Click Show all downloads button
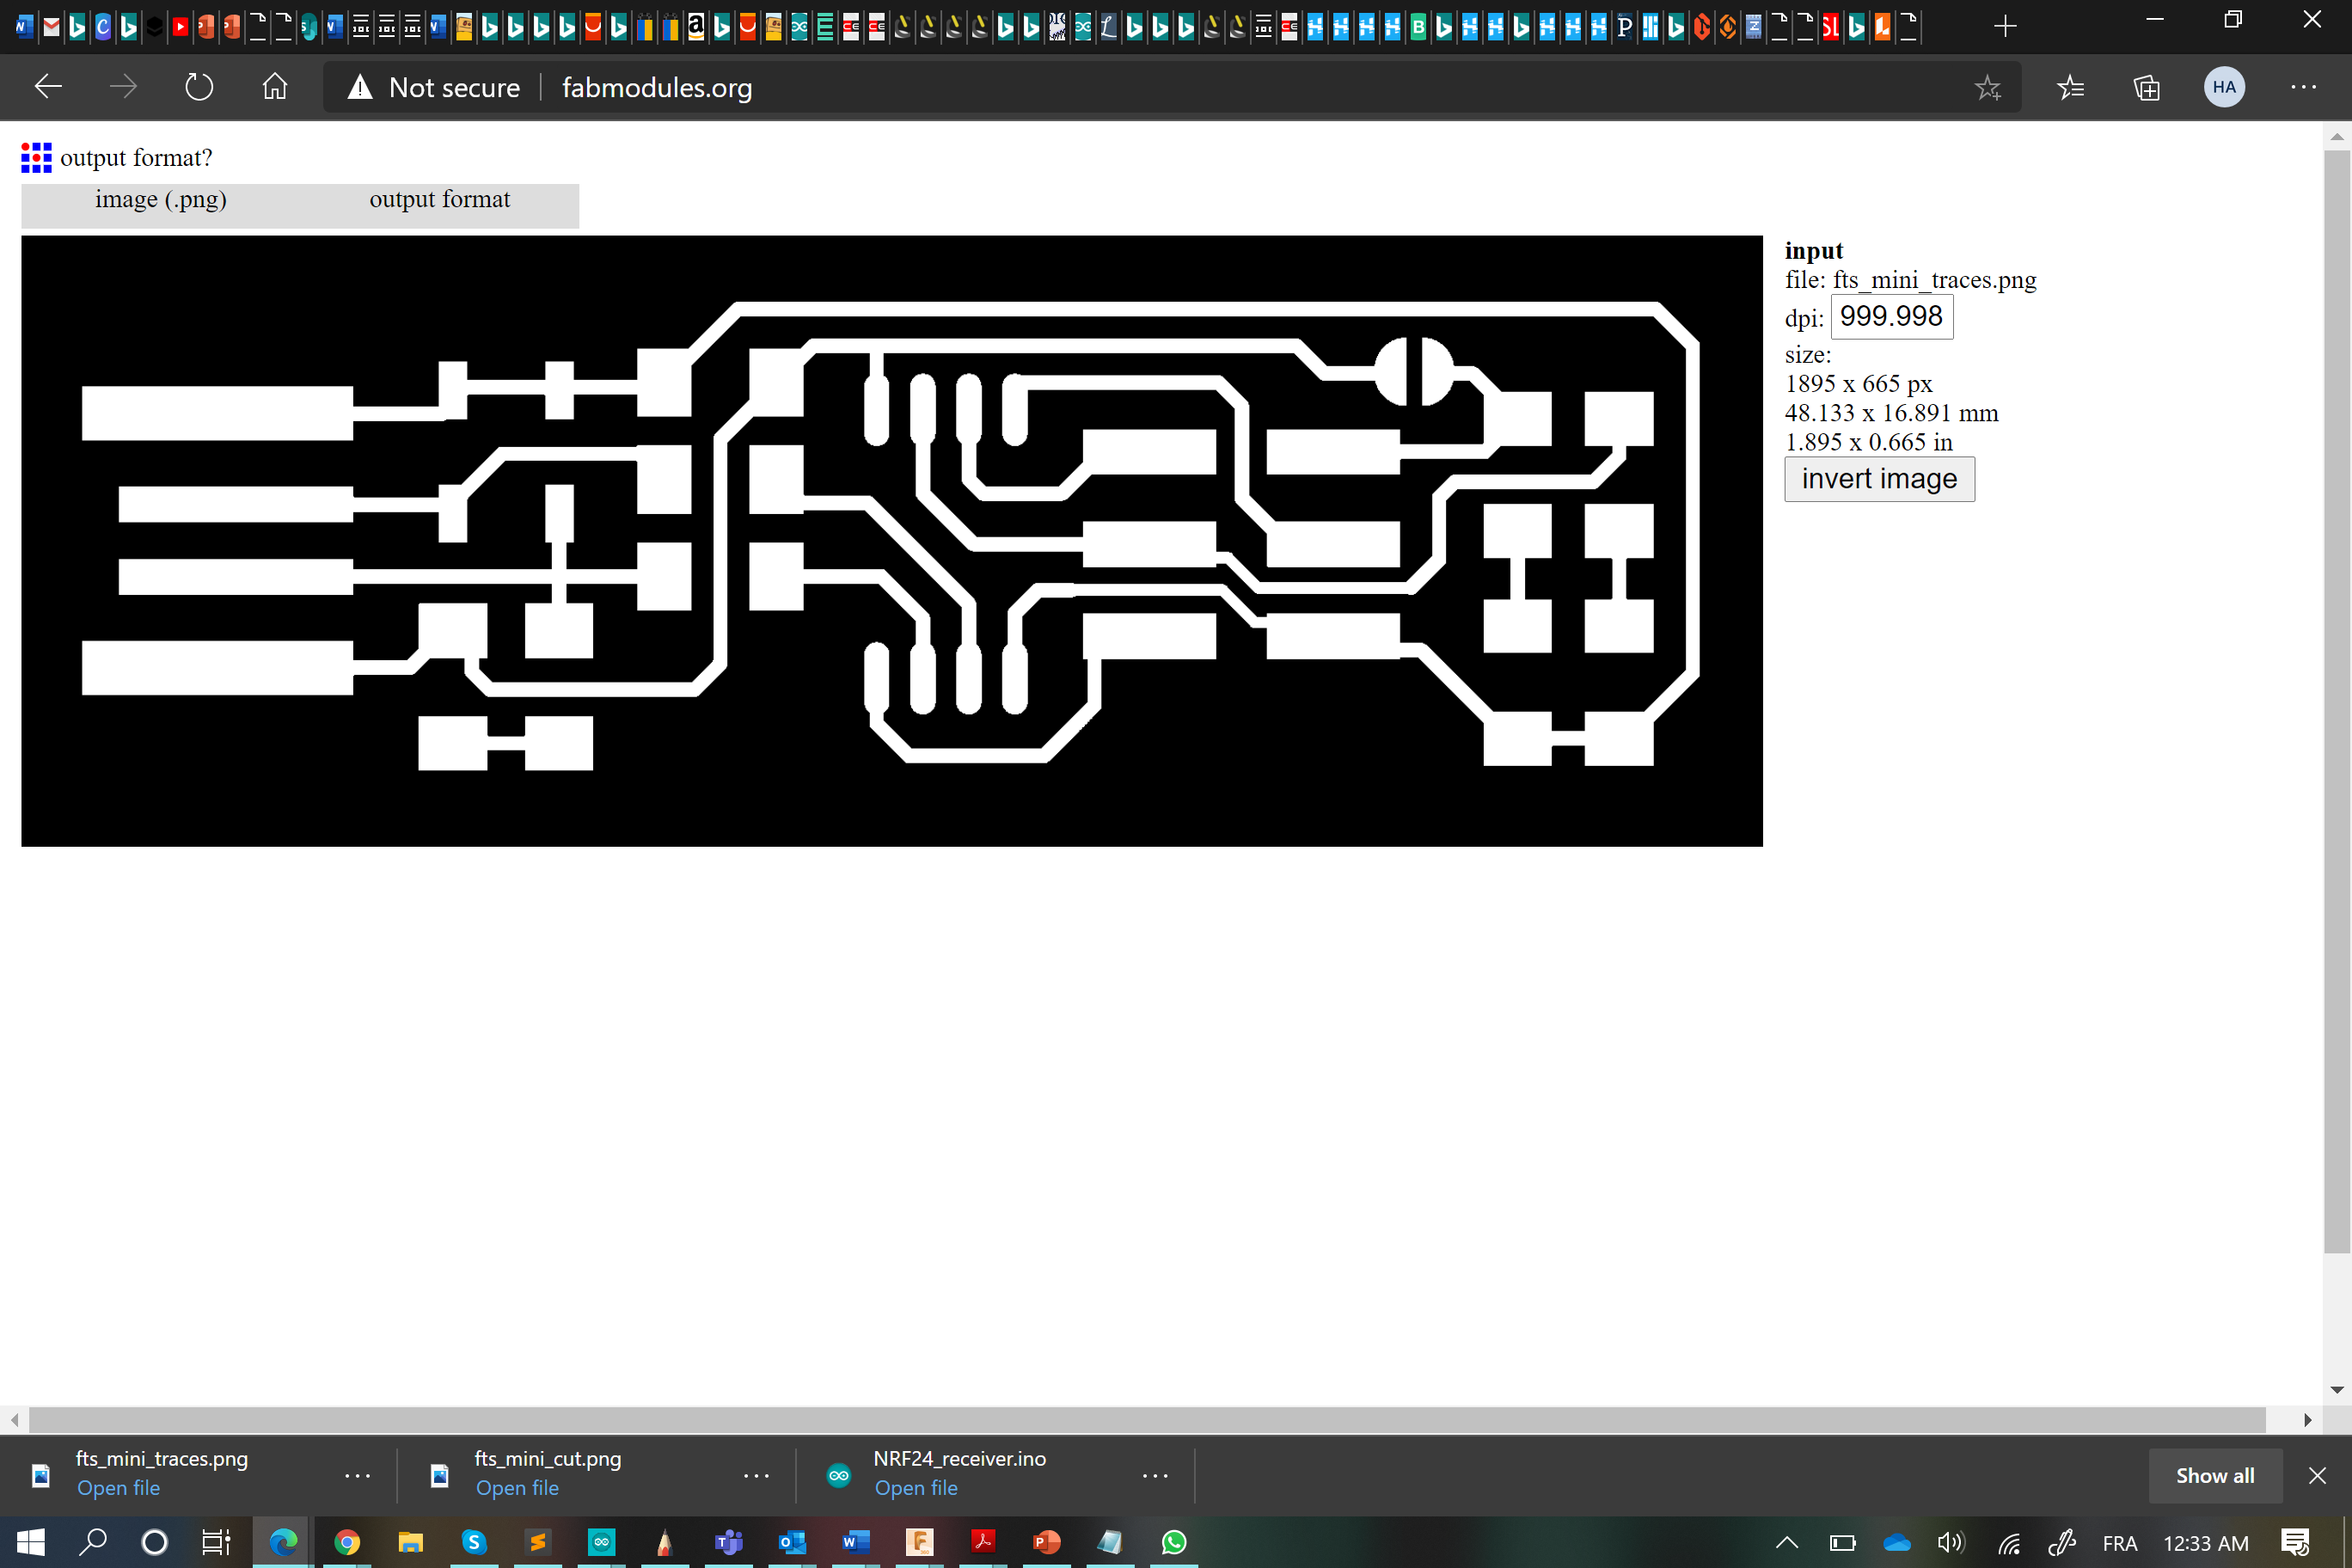 [x=2214, y=1475]
